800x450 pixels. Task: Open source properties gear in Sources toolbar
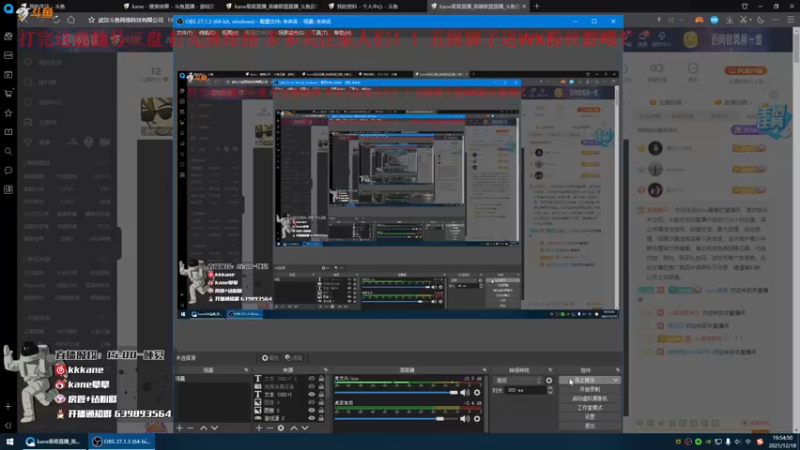[x=281, y=428]
